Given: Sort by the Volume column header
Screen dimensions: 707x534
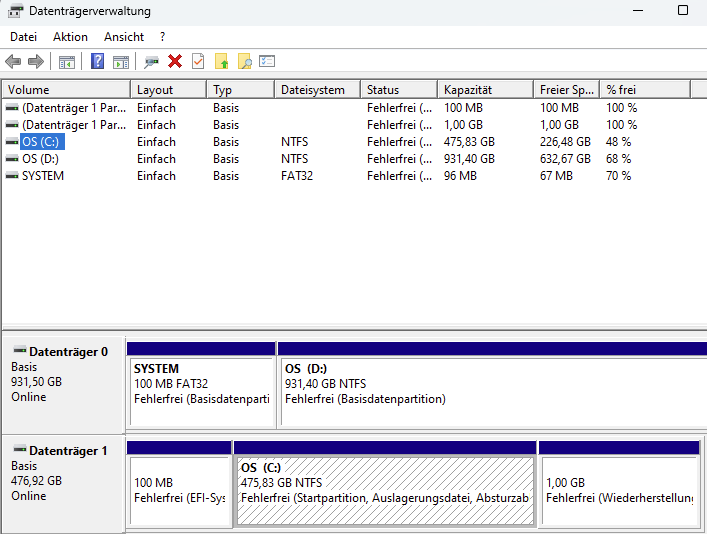Looking at the screenshot, I should point(67,90).
